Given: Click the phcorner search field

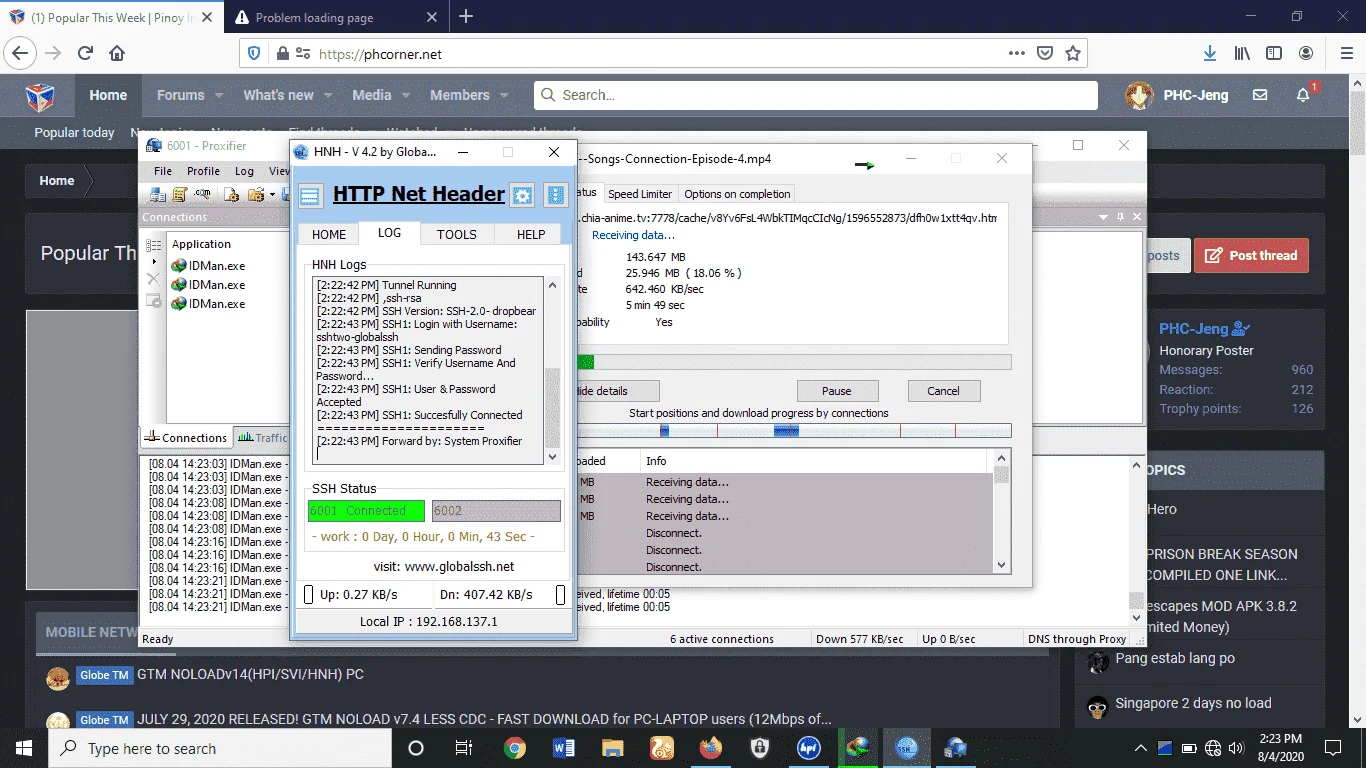Looking at the screenshot, I should click(815, 95).
